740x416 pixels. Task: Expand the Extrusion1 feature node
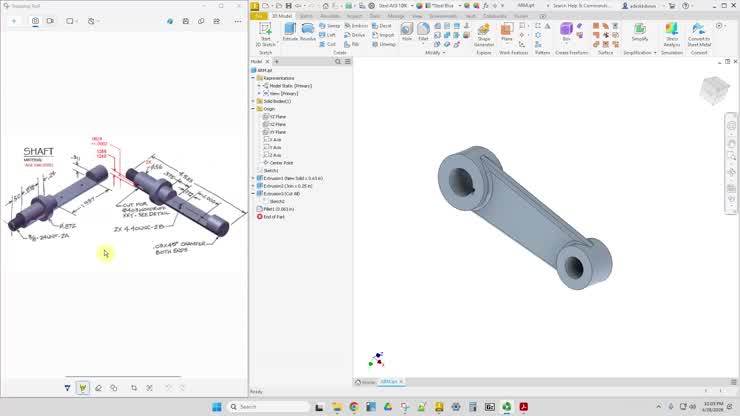coord(253,178)
